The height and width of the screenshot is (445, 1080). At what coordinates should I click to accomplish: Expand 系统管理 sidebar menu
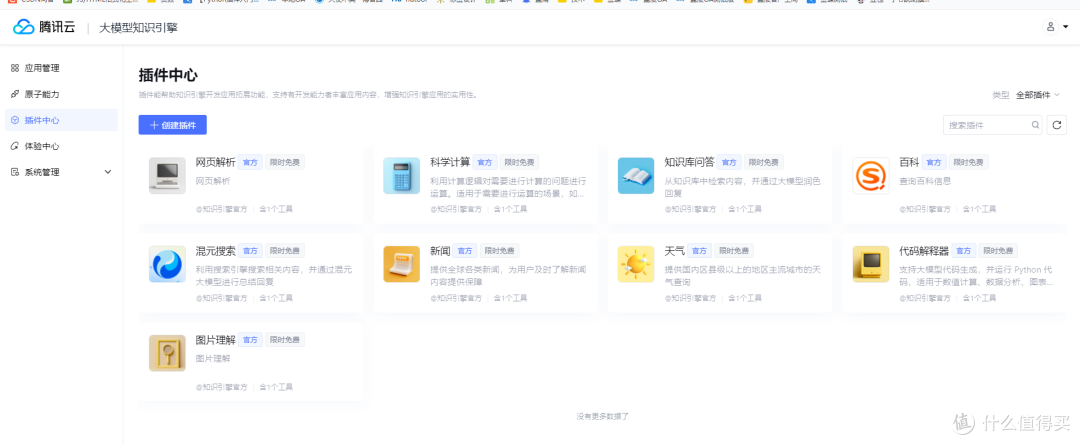click(x=61, y=172)
